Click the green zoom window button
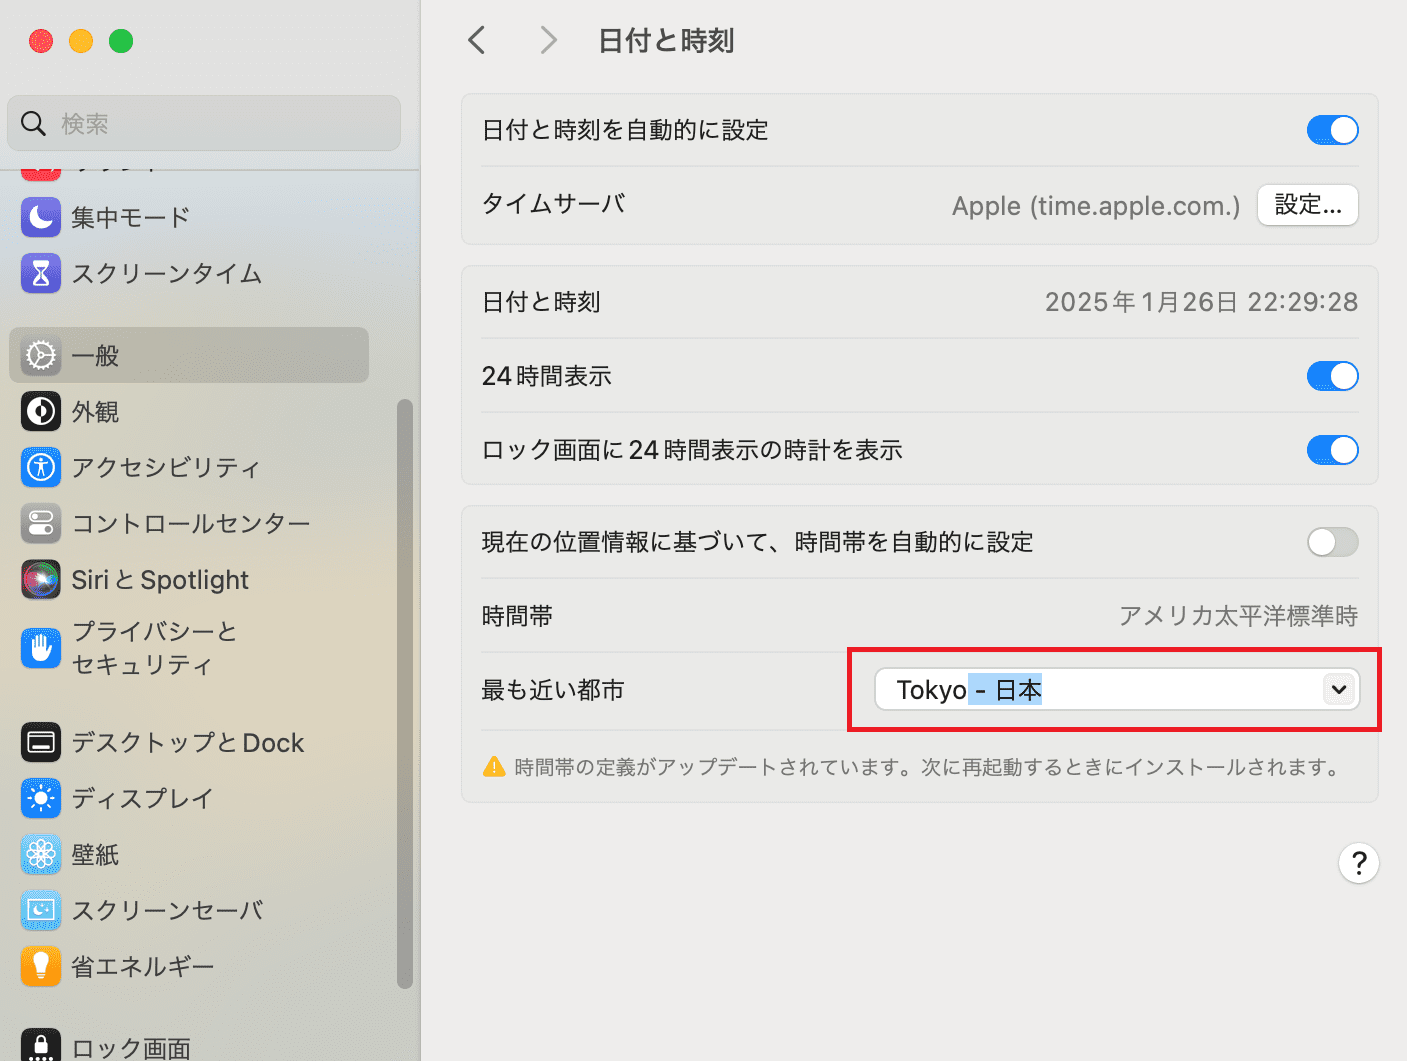The image size is (1407, 1061). click(x=121, y=41)
